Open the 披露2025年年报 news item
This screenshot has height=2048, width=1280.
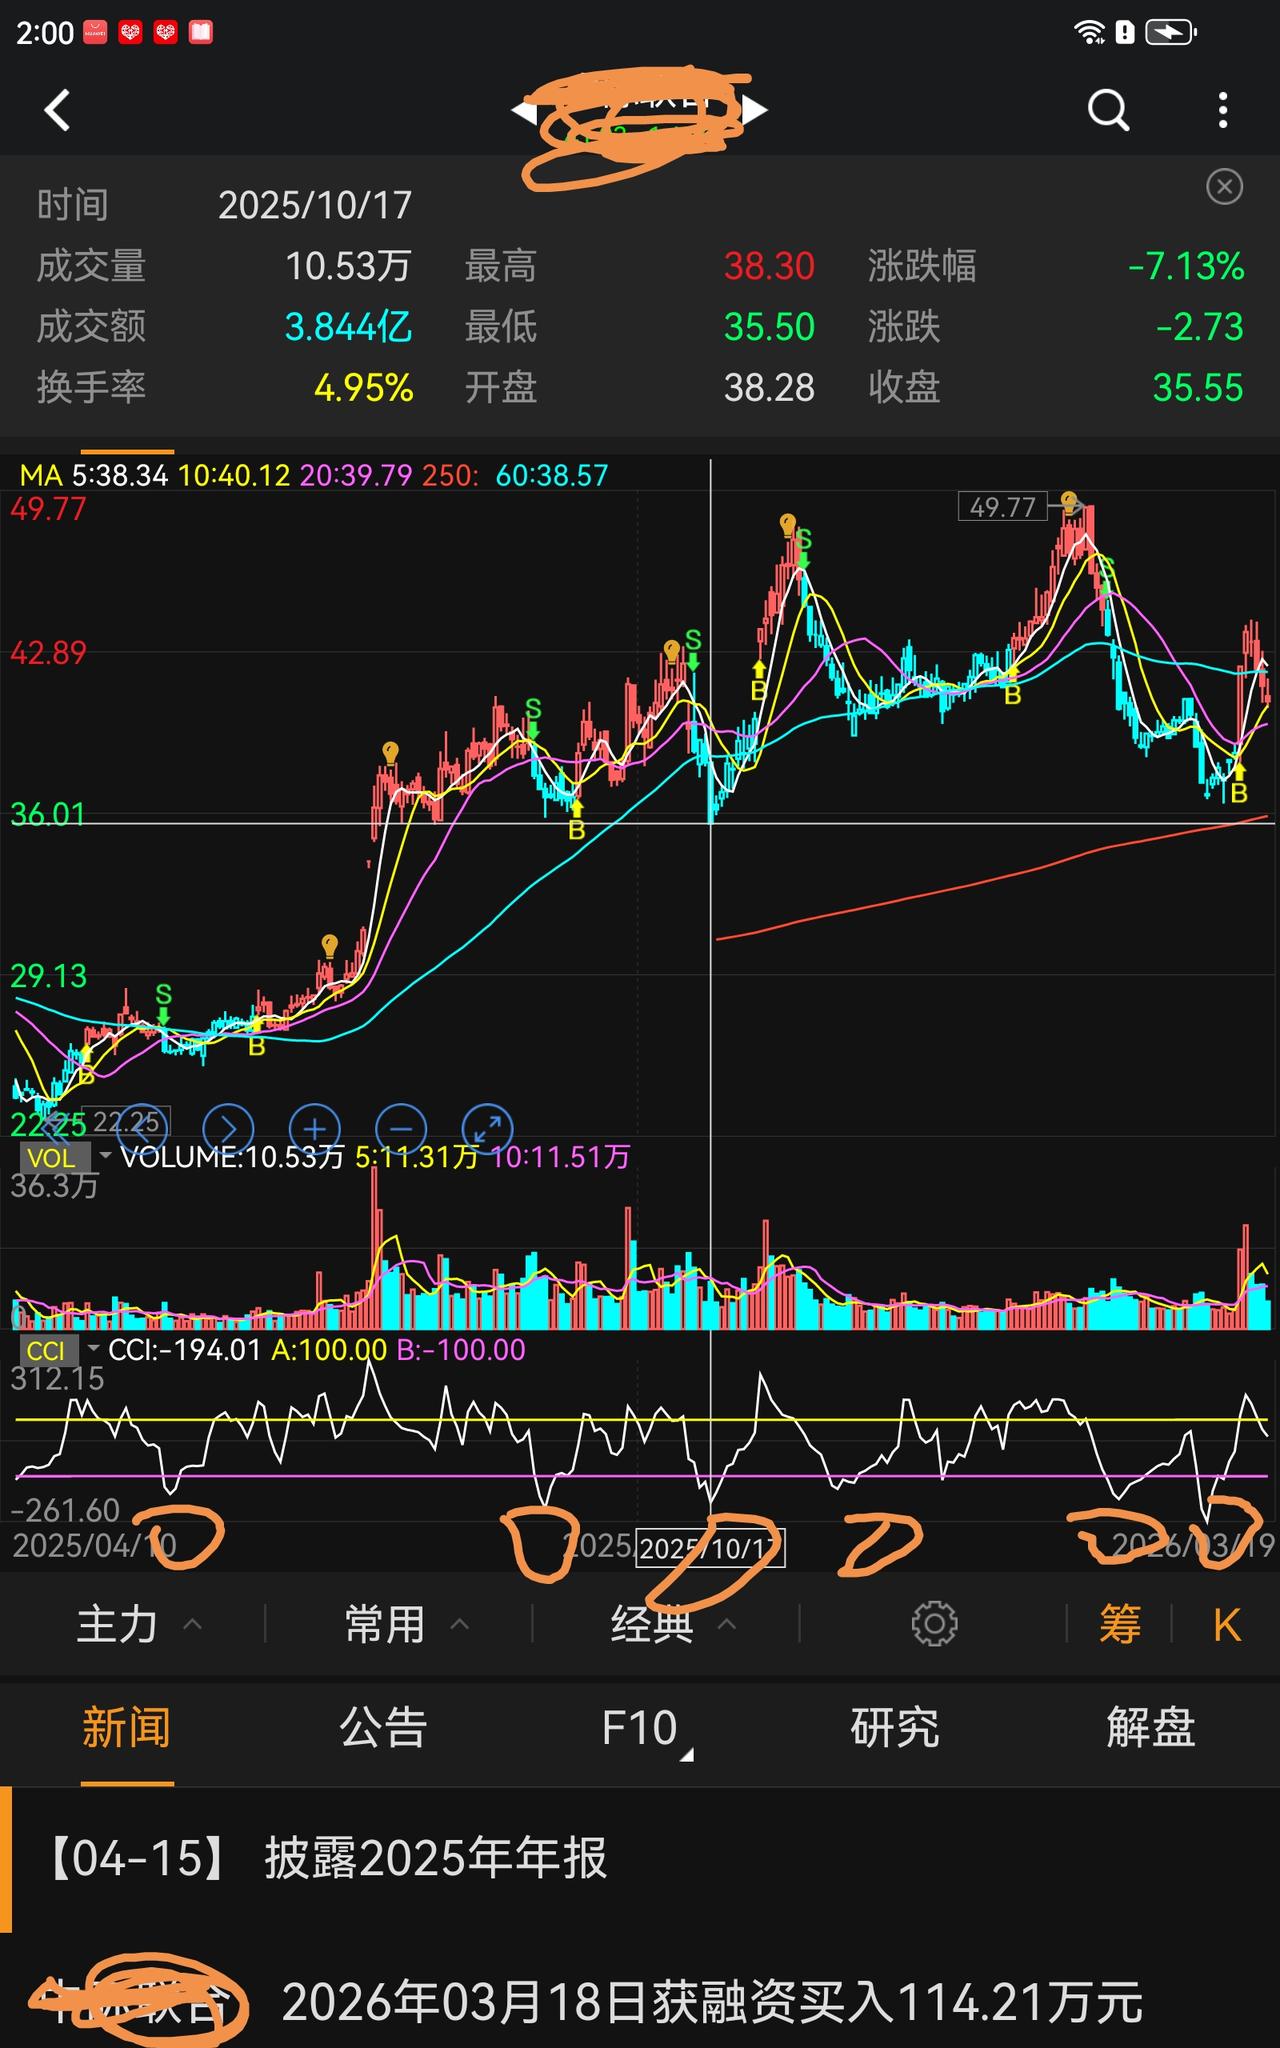point(640,1858)
